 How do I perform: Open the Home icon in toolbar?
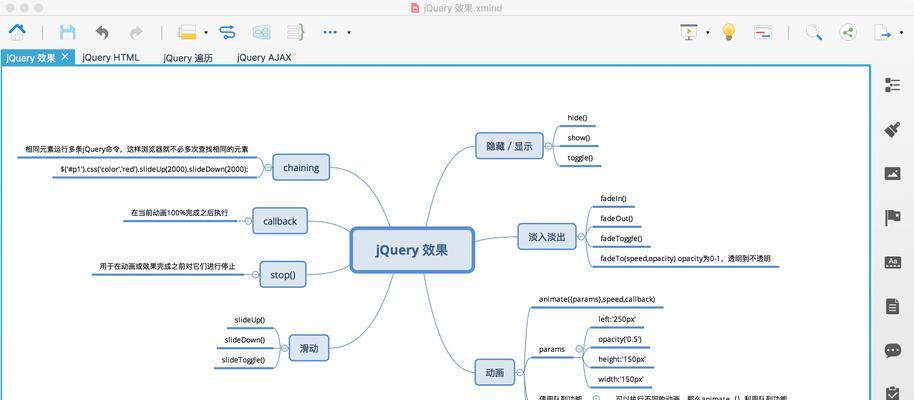(17, 31)
